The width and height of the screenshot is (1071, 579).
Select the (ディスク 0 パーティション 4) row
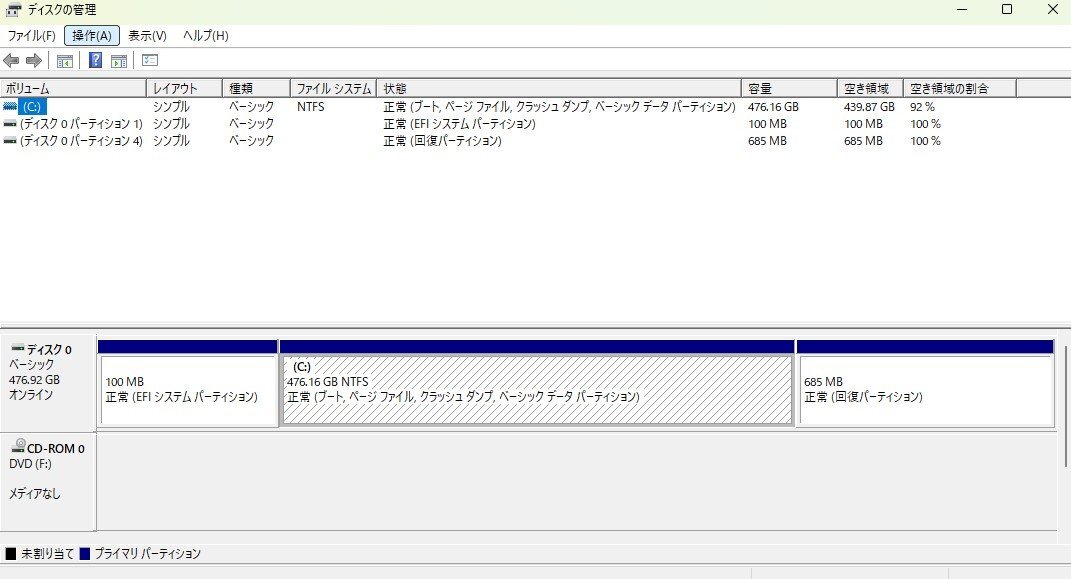point(509,141)
